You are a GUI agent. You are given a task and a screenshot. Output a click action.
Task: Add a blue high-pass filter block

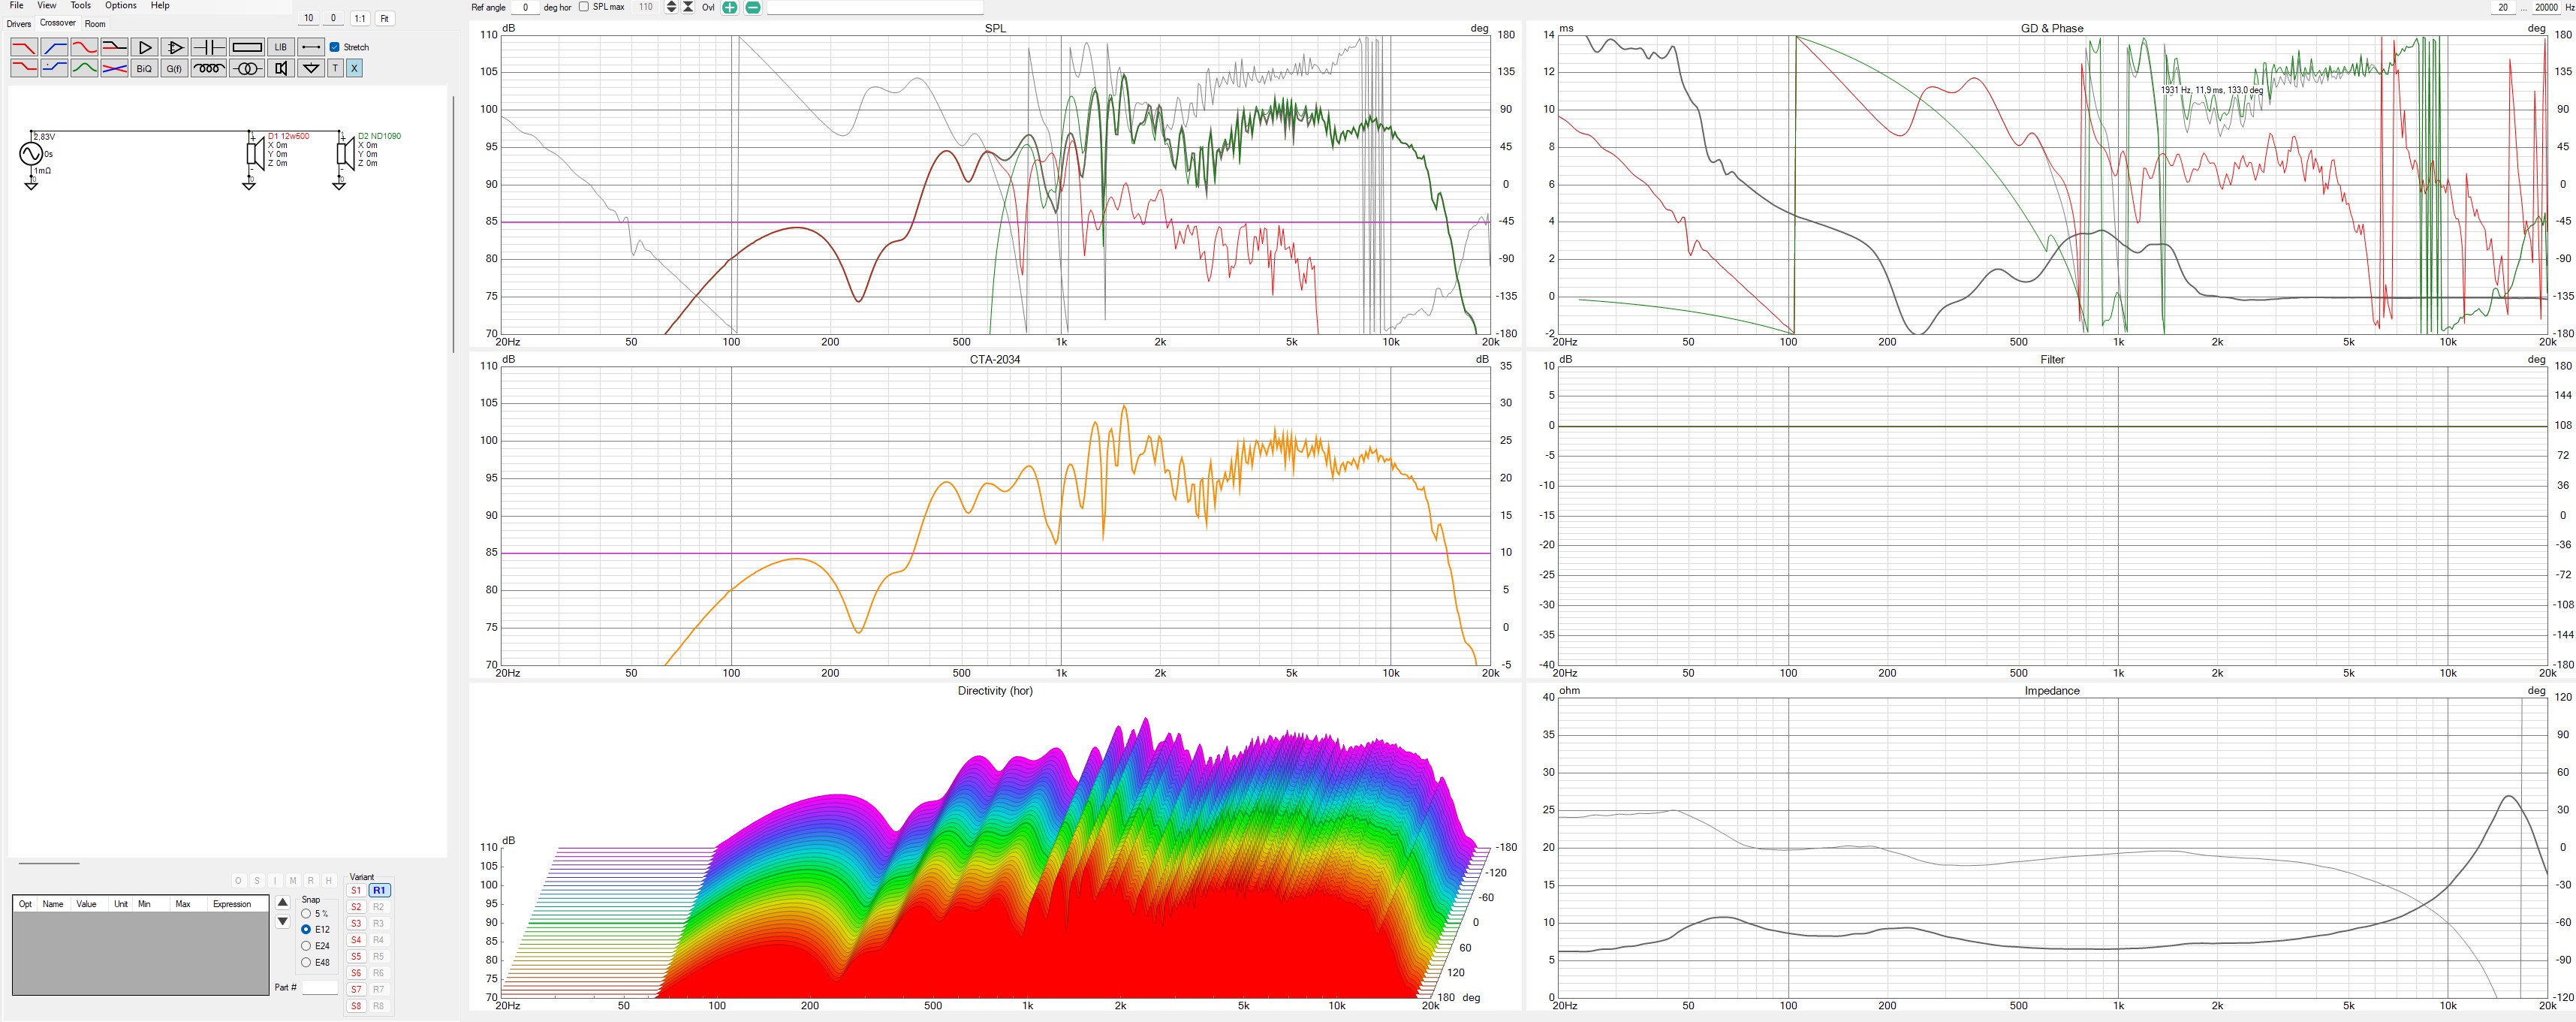54,47
